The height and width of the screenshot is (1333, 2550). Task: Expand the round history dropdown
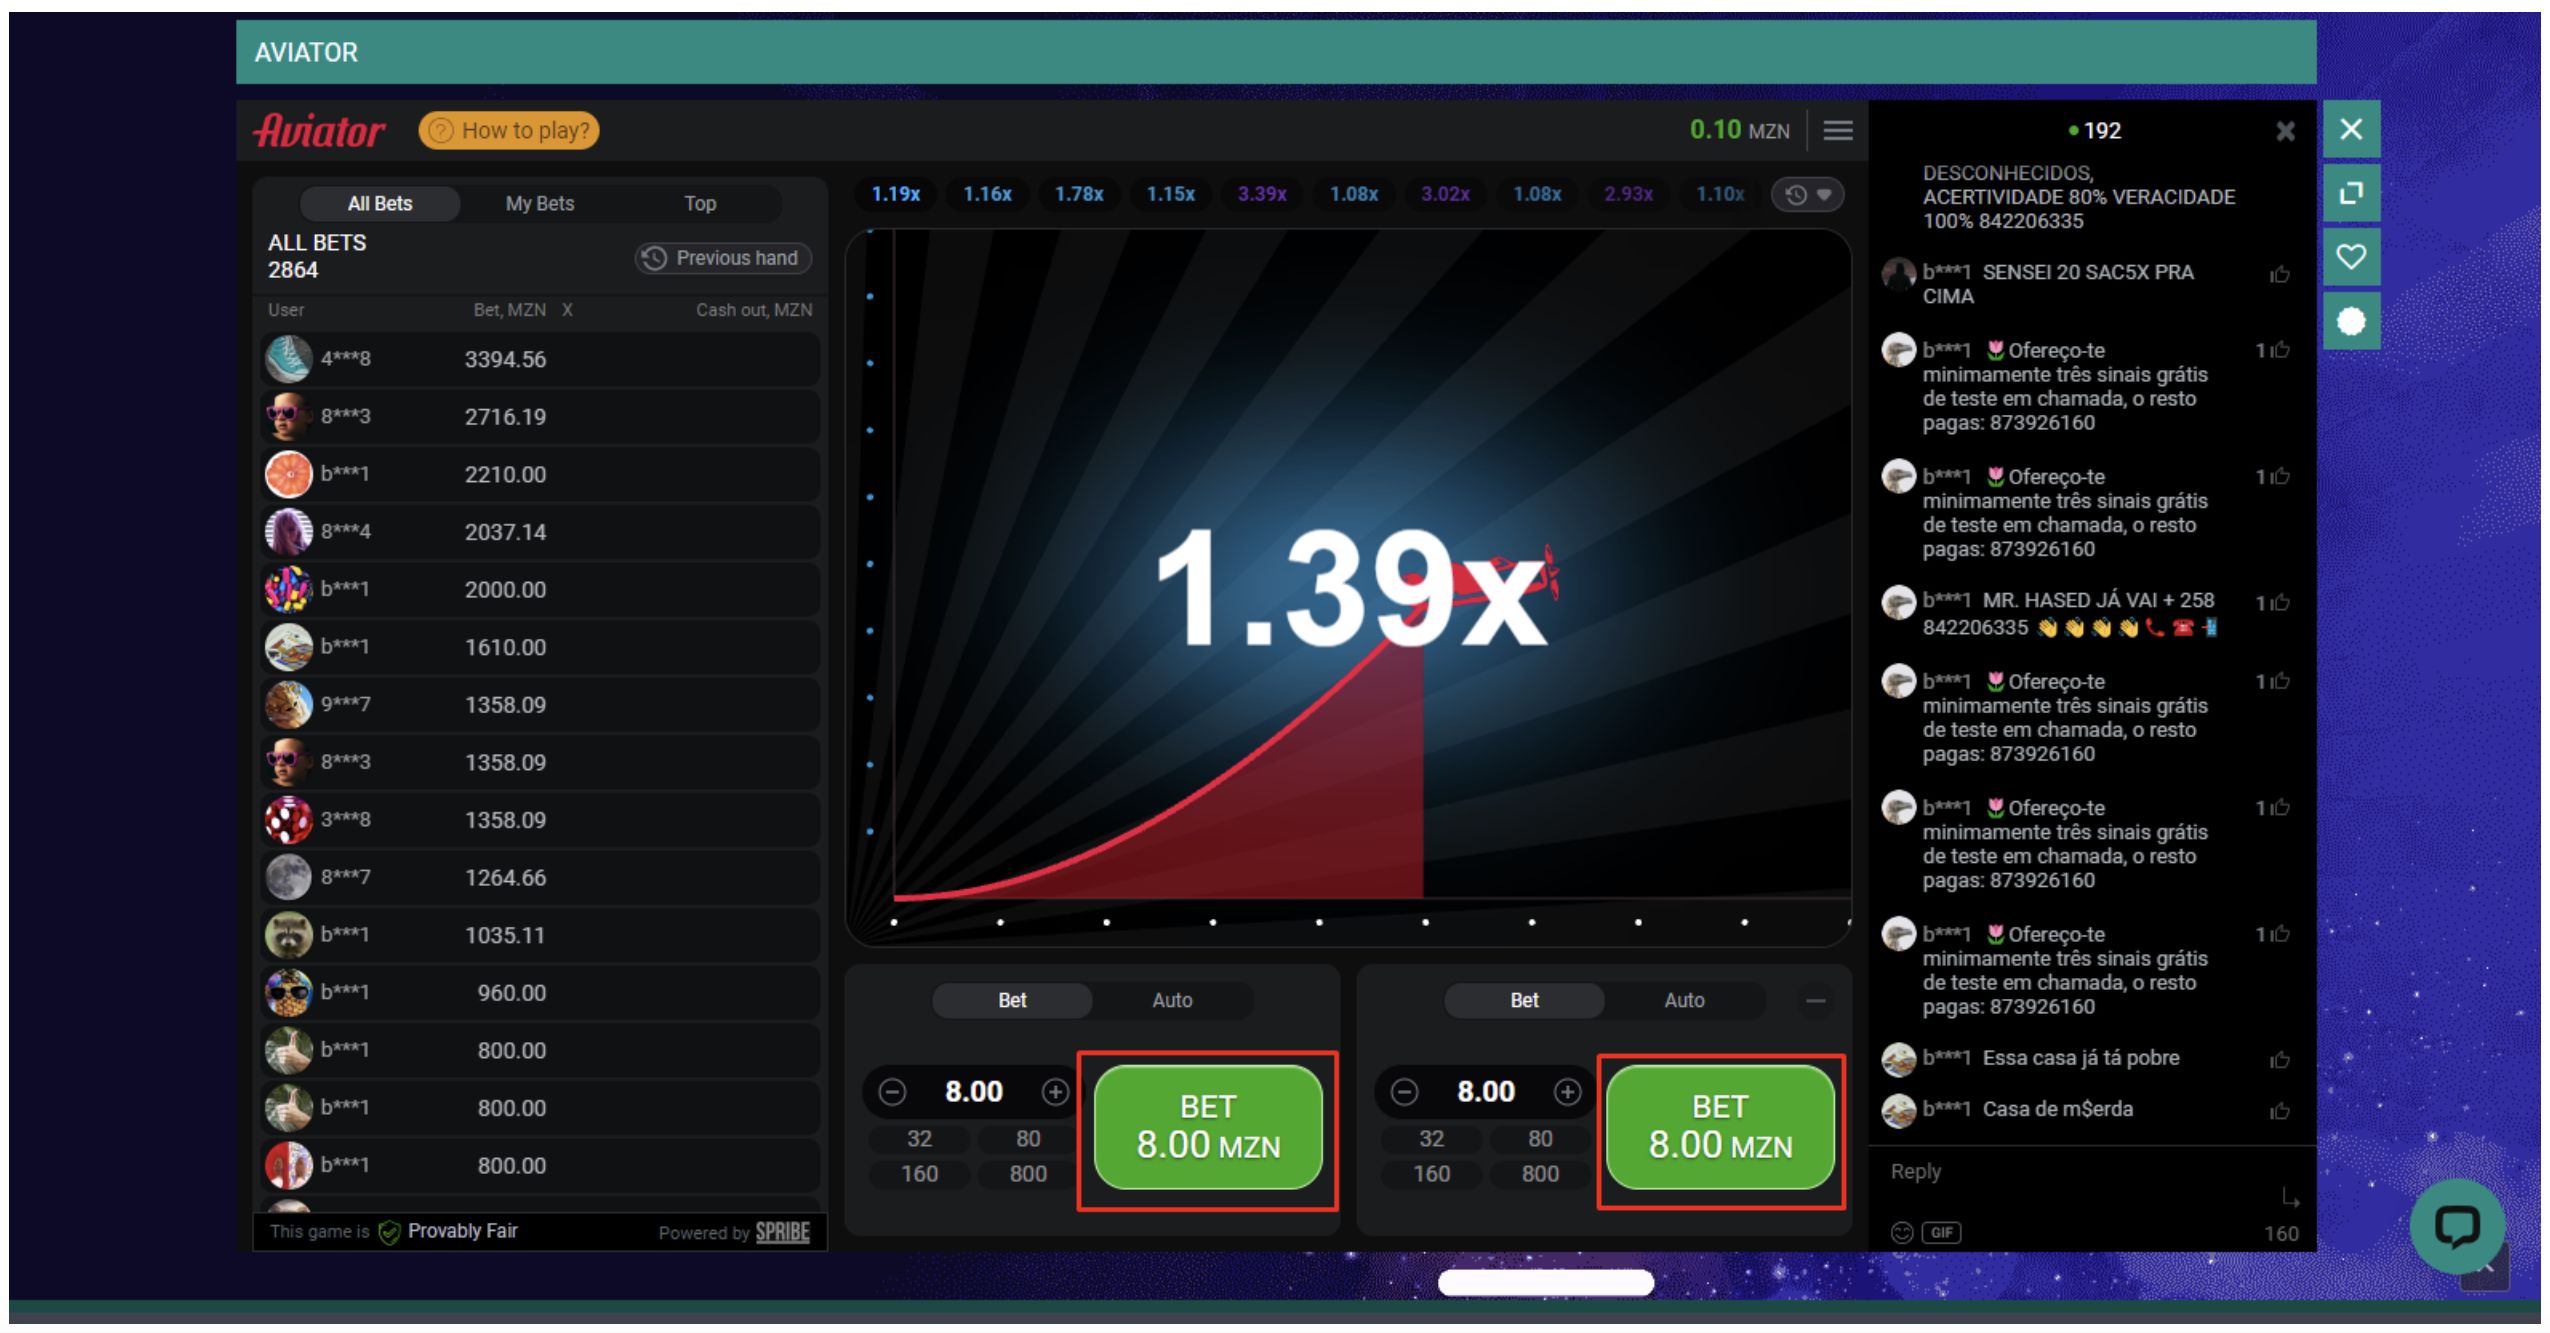click(x=1808, y=195)
